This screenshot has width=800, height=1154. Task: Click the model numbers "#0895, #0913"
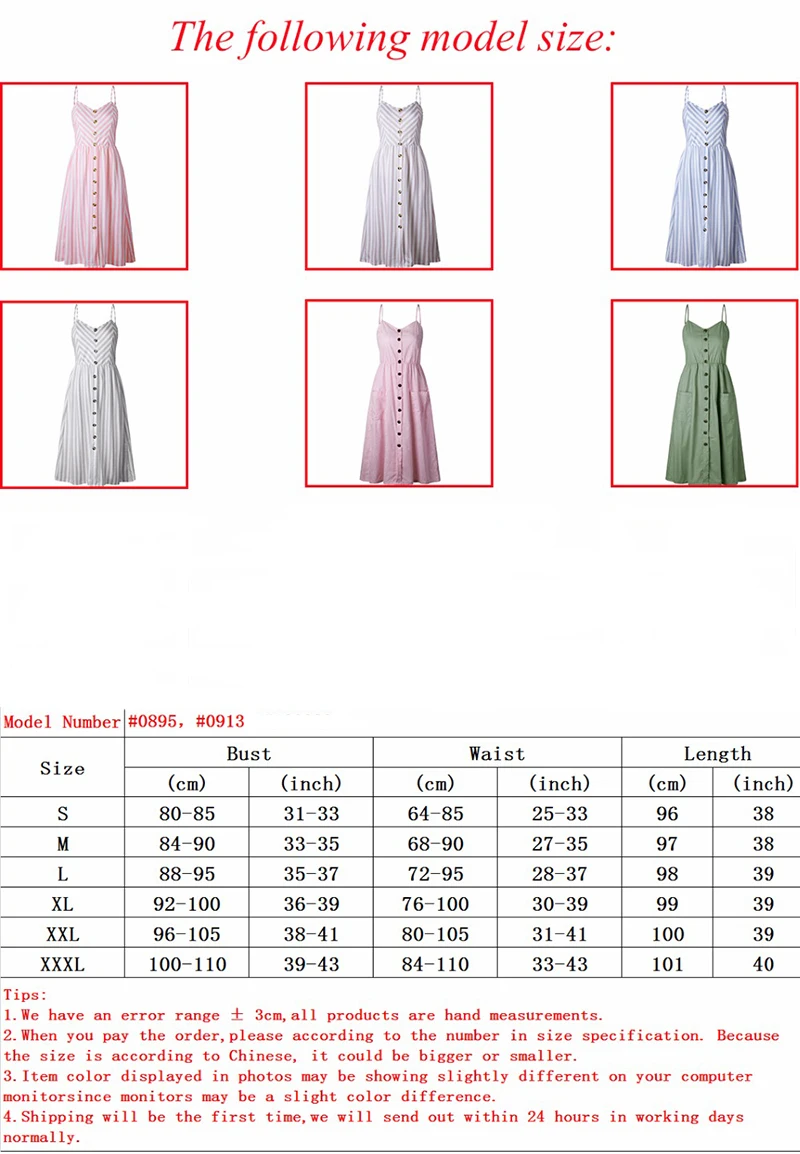[186, 721]
